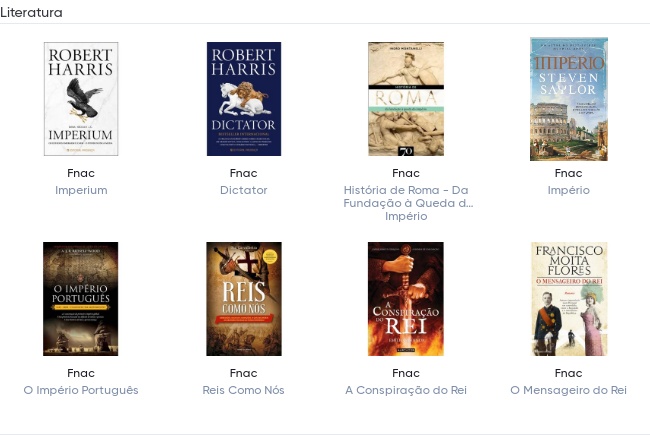Click the Literatura section heading
Image resolution: width=650 pixels, height=435 pixels.
31,12
